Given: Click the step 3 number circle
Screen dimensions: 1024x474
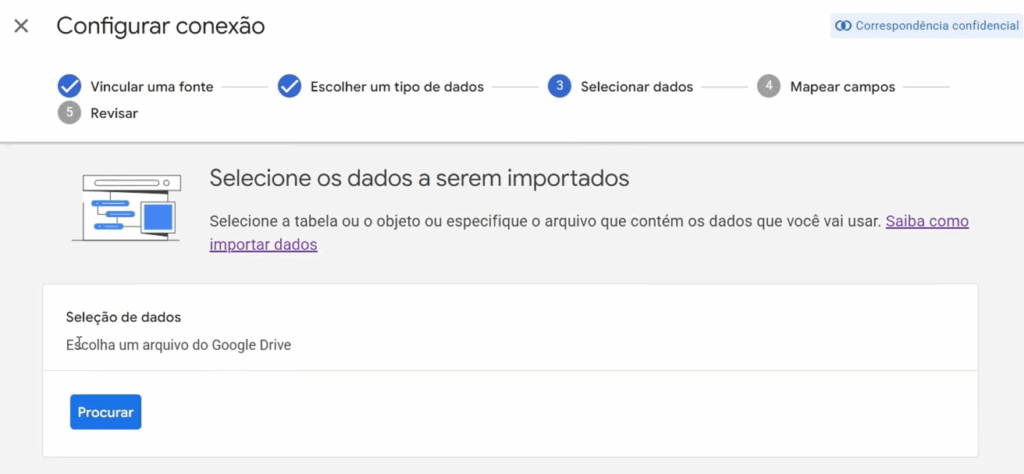Looking at the screenshot, I should click(x=559, y=86).
